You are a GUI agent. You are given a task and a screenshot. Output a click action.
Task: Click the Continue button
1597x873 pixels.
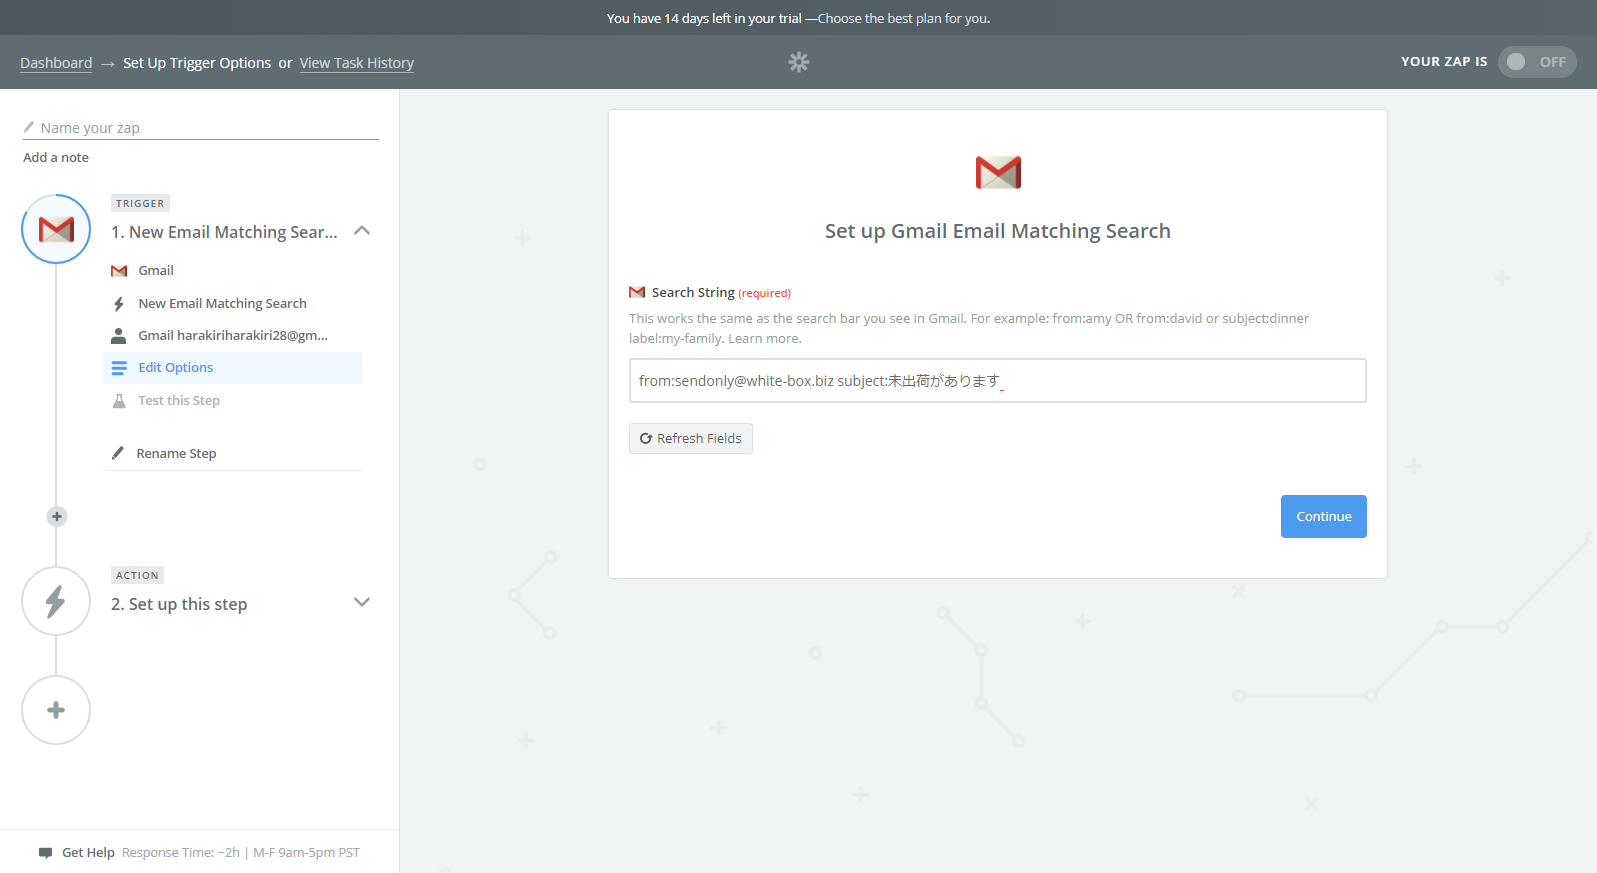click(x=1323, y=516)
